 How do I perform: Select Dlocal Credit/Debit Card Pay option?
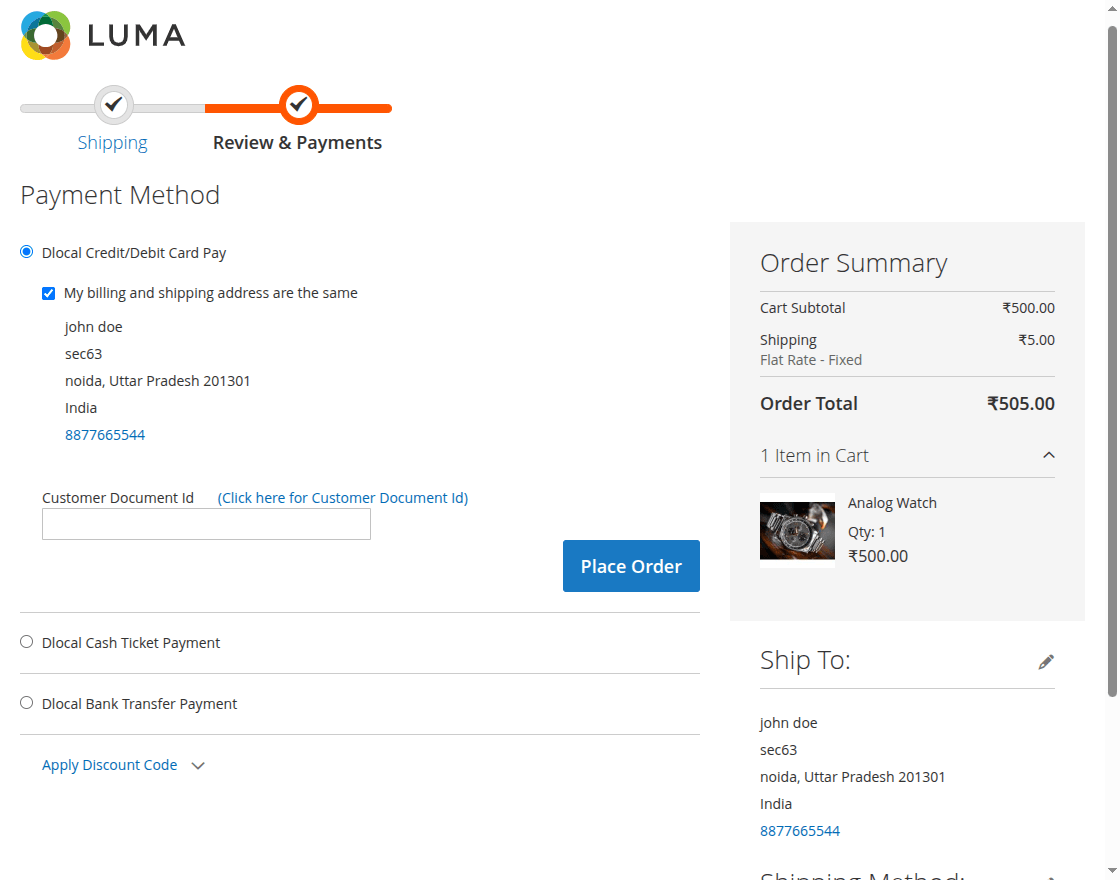click(x=27, y=252)
